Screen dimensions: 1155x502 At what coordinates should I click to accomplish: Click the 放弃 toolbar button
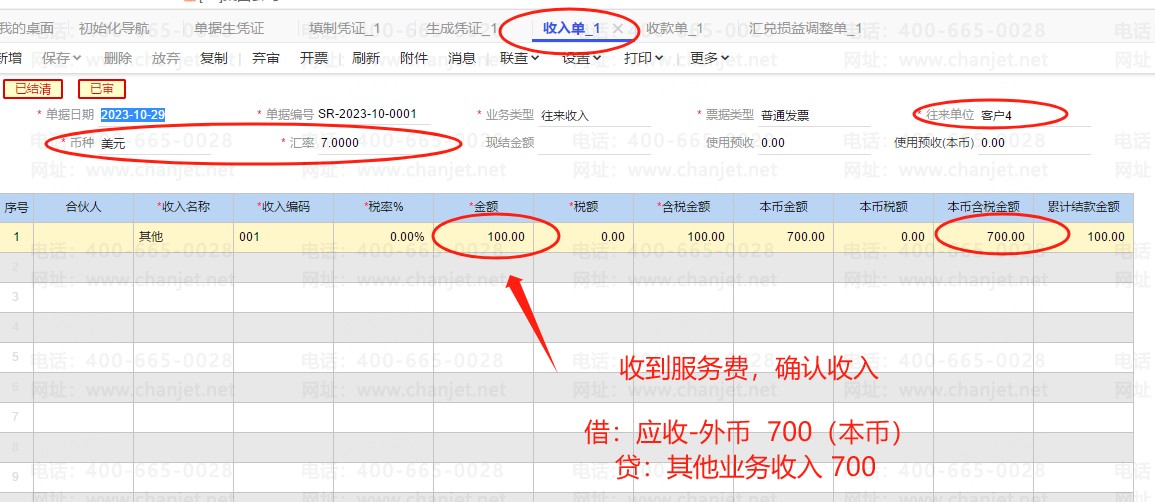click(166, 58)
